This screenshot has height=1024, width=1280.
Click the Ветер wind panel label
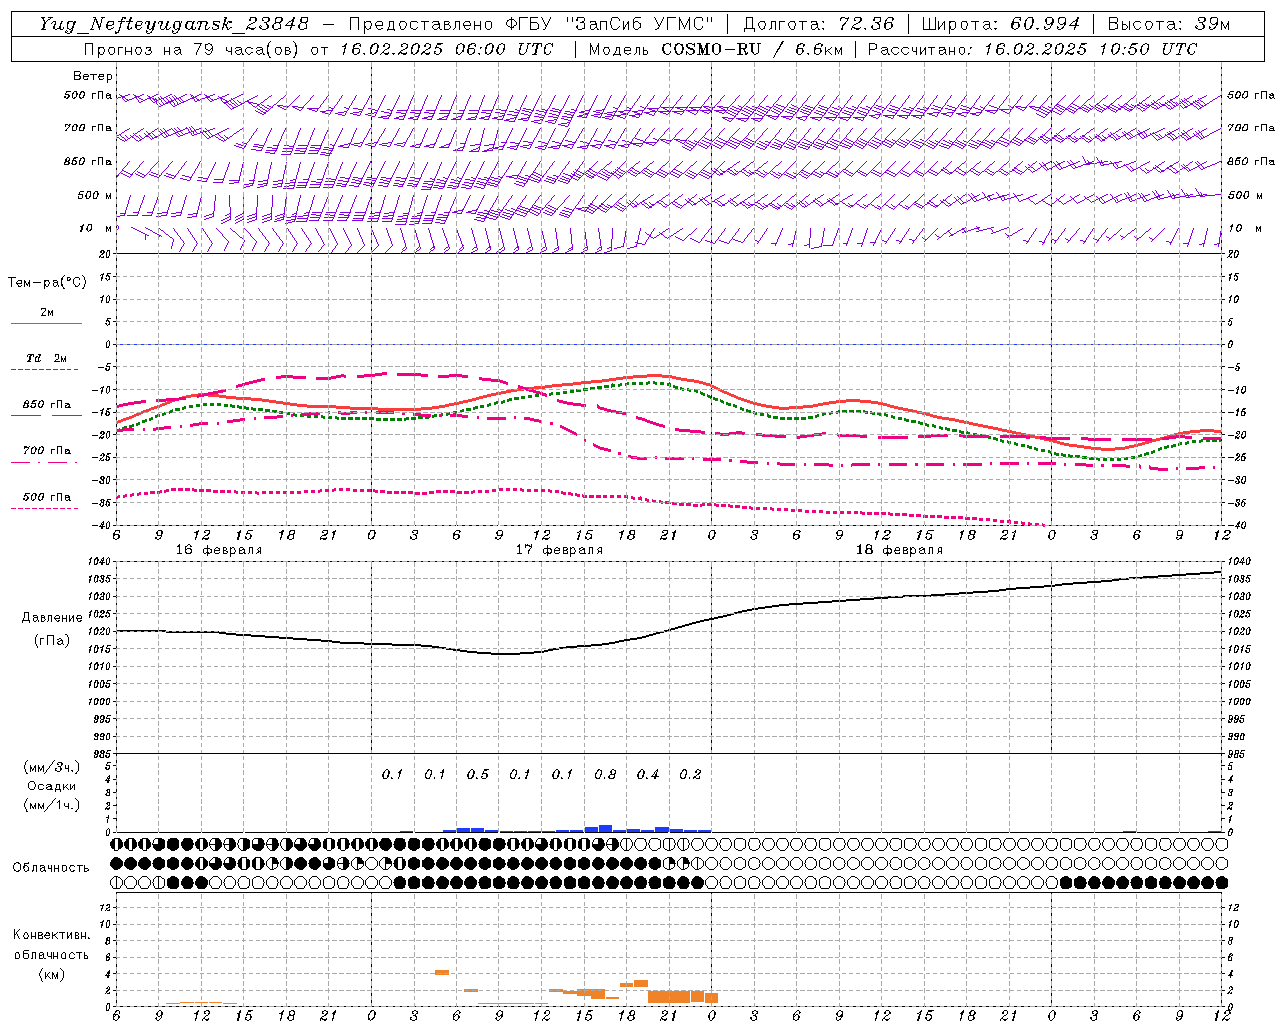tap(93, 76)
